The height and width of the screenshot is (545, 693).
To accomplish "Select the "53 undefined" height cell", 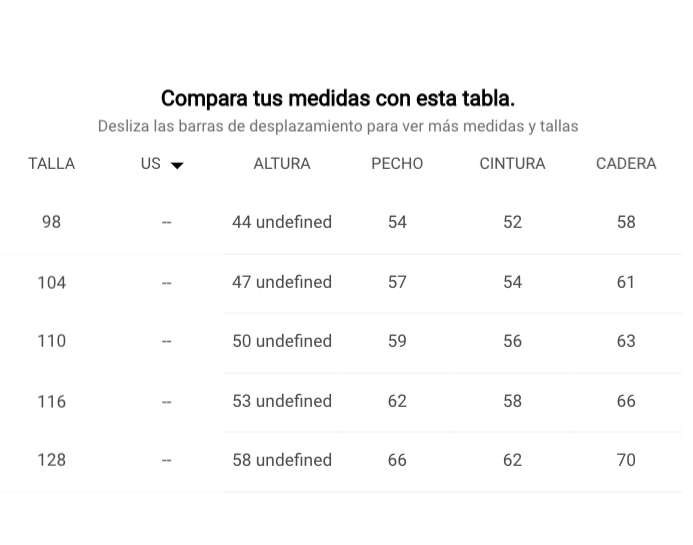I will pos(282,401).
